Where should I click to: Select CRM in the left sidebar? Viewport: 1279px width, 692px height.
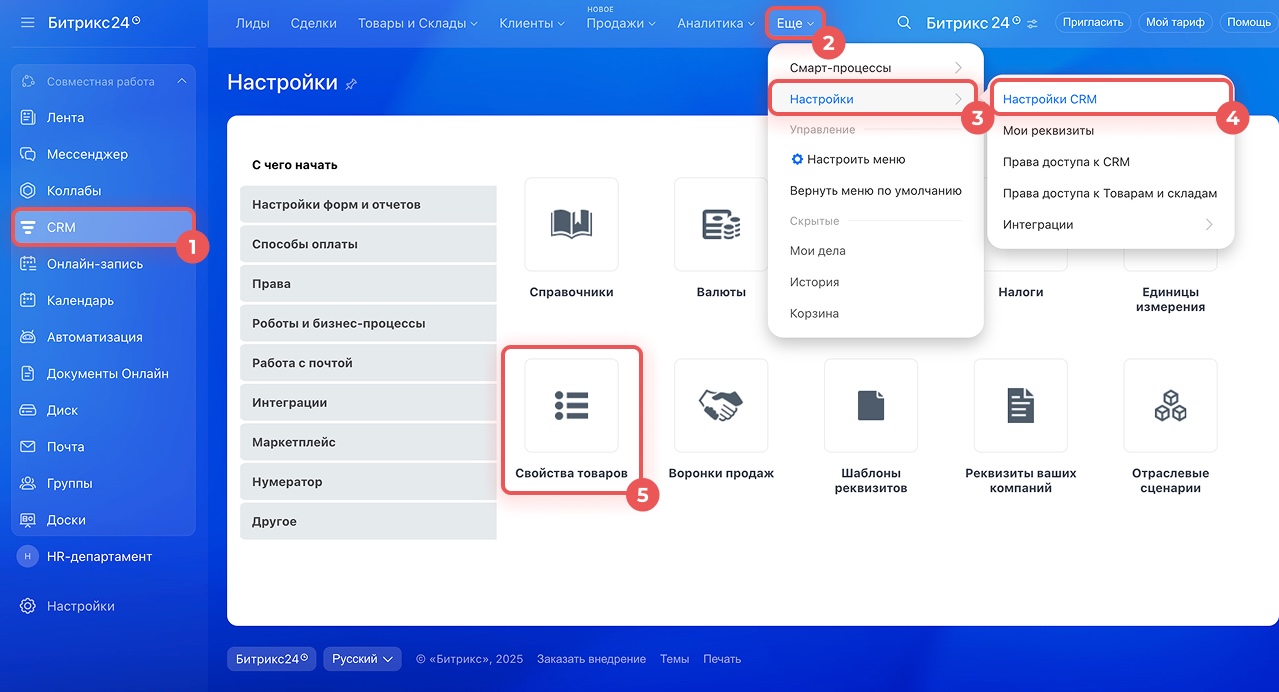[61, 227]
